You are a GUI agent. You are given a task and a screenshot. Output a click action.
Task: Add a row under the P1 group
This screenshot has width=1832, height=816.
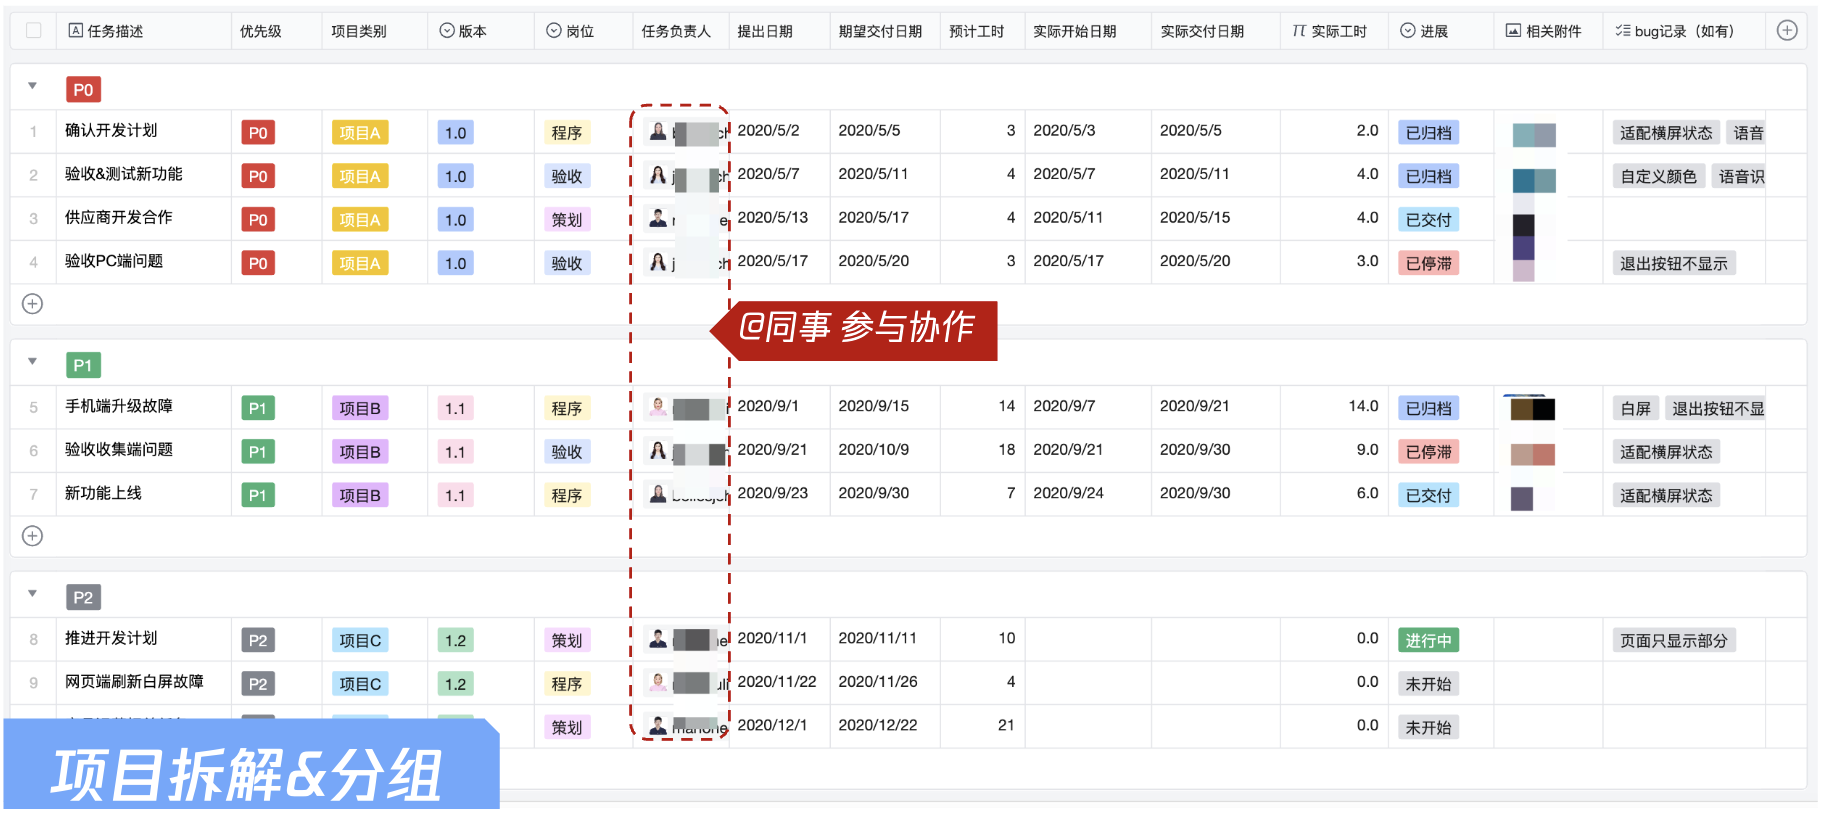(x=33, y=536)
